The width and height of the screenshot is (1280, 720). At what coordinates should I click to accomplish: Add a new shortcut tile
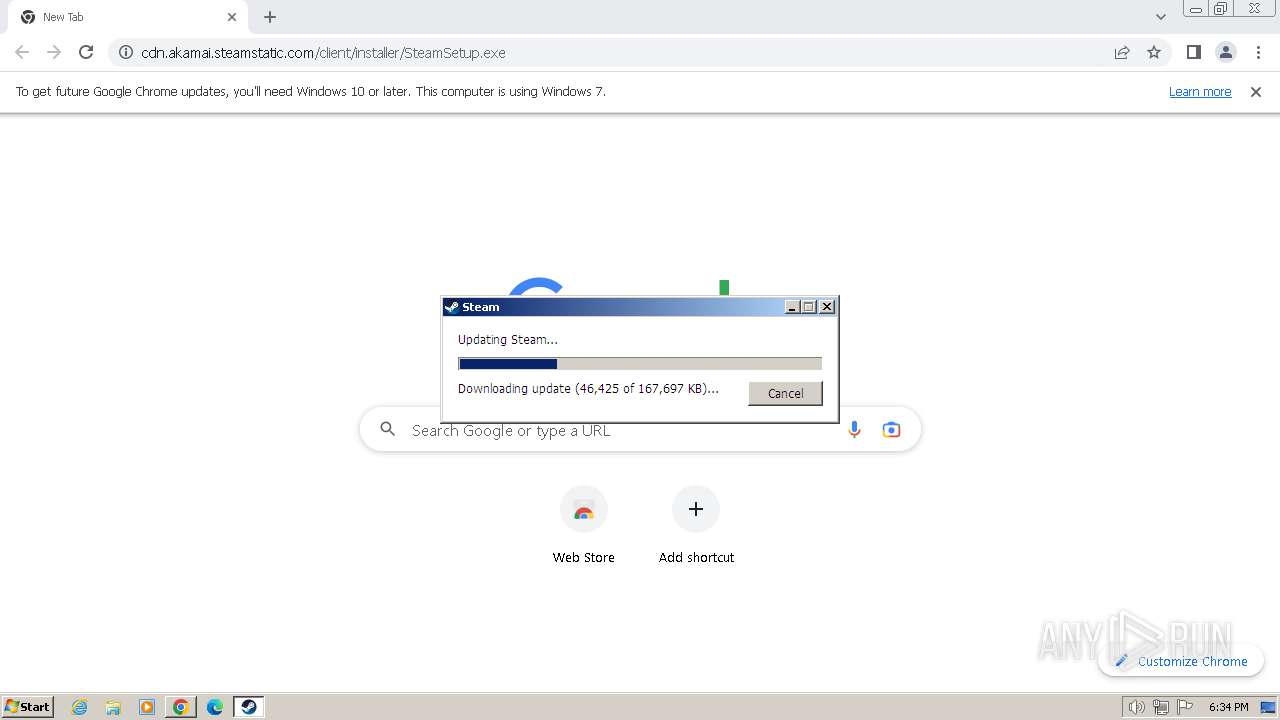pos(696,526)
